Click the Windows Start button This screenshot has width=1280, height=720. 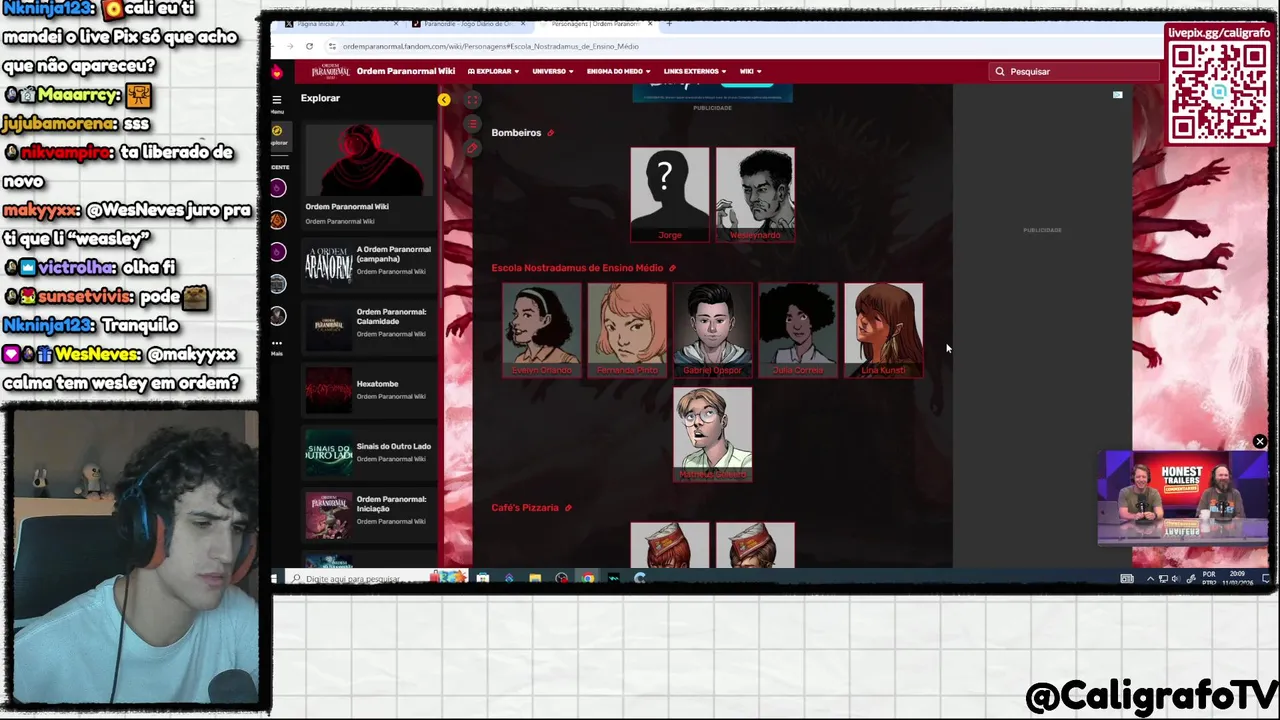275,578
